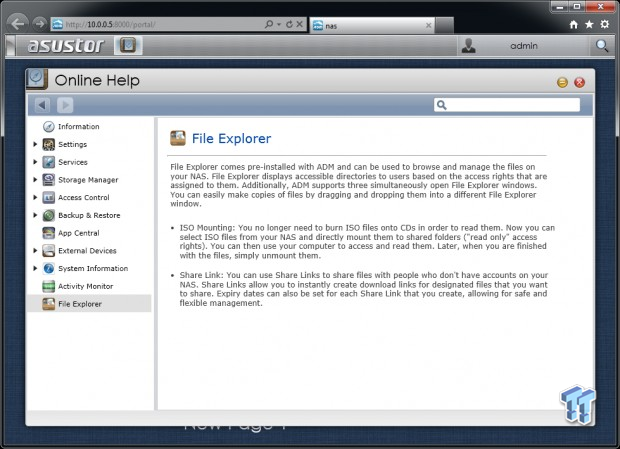The width and height of the screenshot is (620, 449).
Task: Minimize Online Help with the yellow button
Action: 562,82
